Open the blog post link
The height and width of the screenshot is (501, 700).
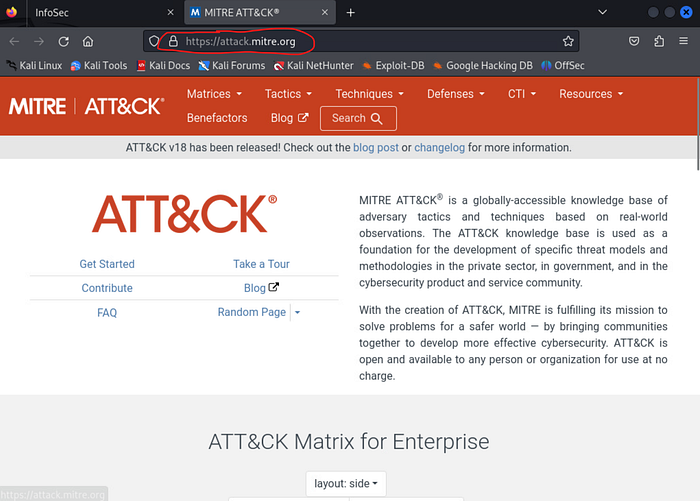coord(375,148)
